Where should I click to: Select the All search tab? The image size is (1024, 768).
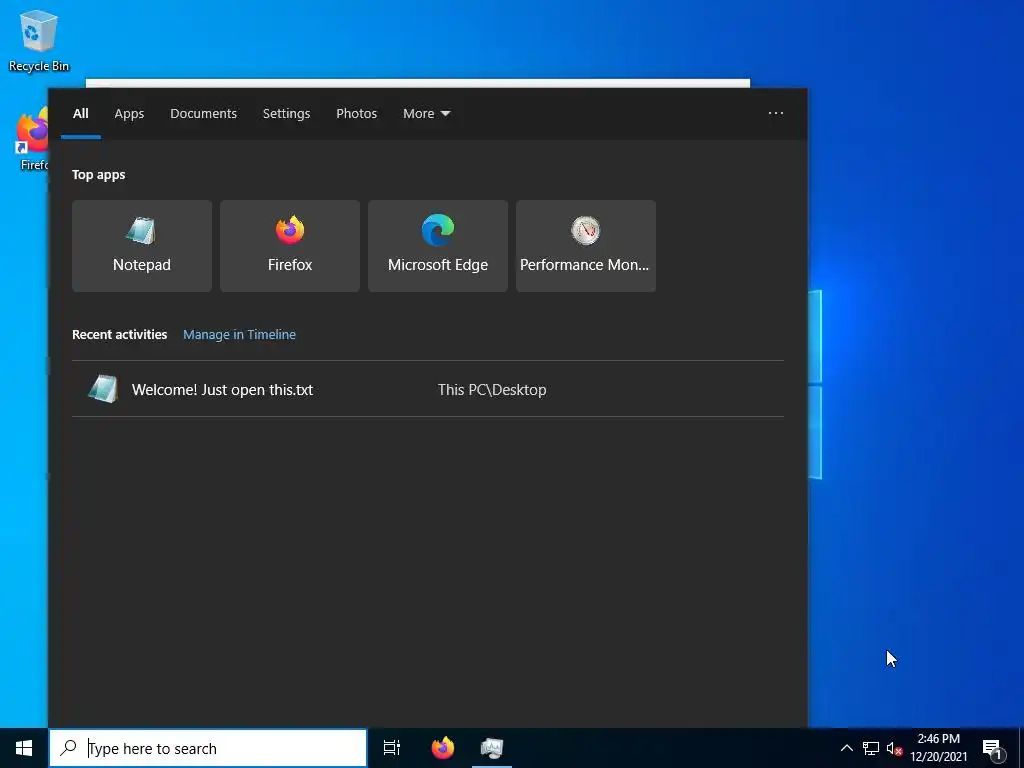click(x=80, y=114)
